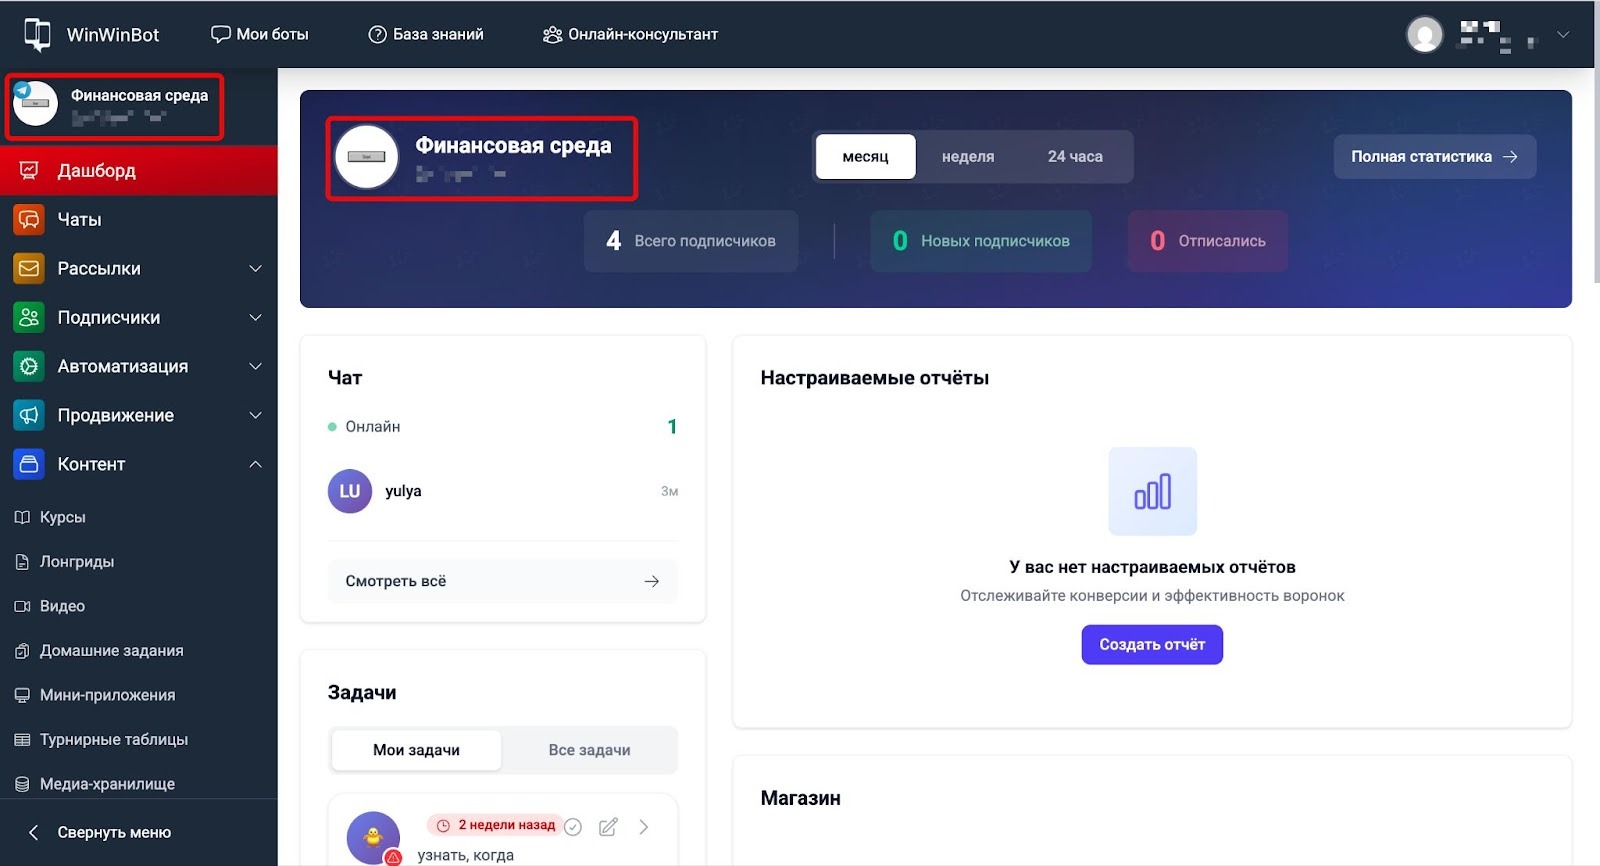Click the WinWinBot logo icon

point(37,34)
